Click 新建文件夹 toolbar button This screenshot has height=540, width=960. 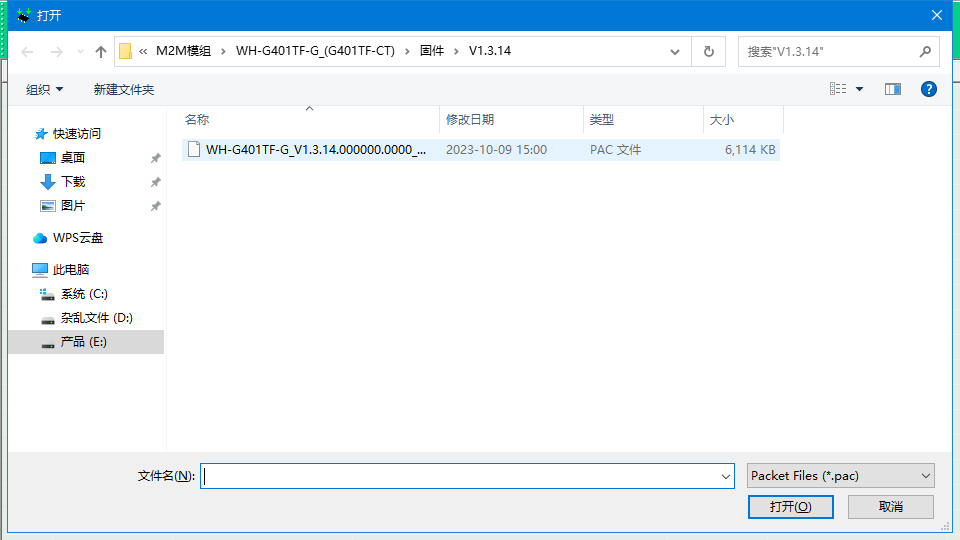coord(124,89)
